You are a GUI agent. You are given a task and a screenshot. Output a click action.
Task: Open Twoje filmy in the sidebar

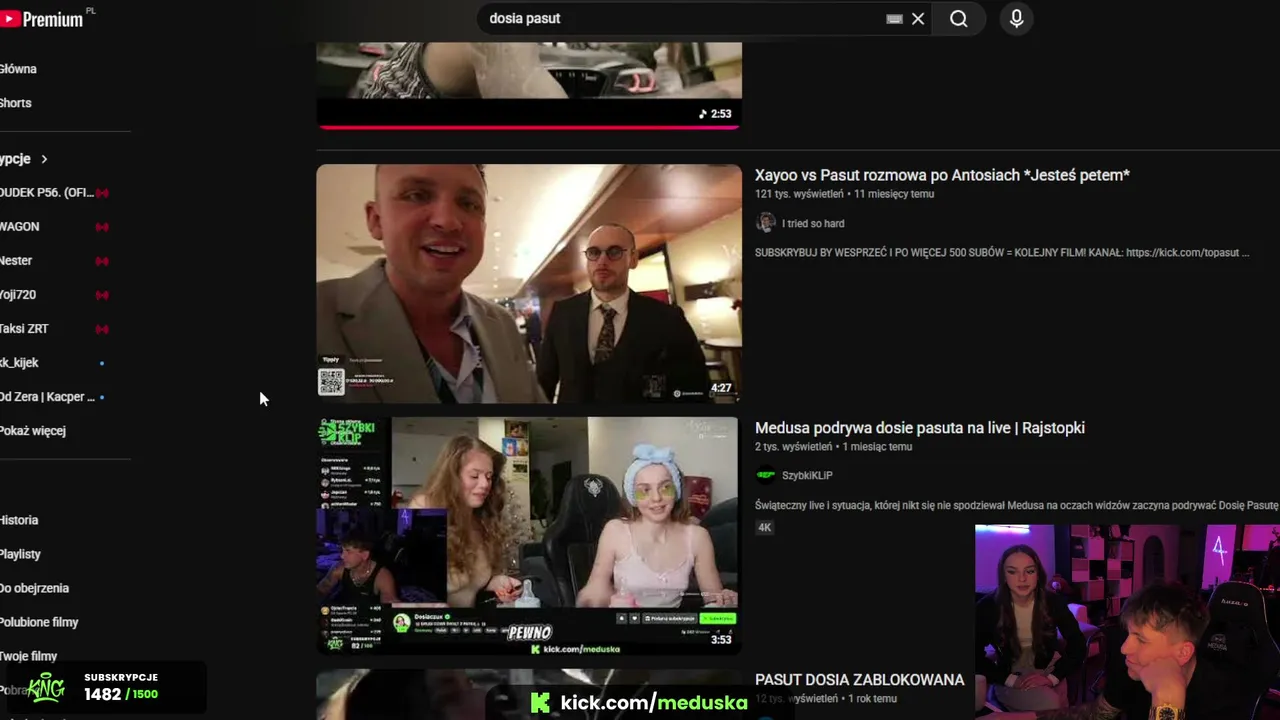28,656
